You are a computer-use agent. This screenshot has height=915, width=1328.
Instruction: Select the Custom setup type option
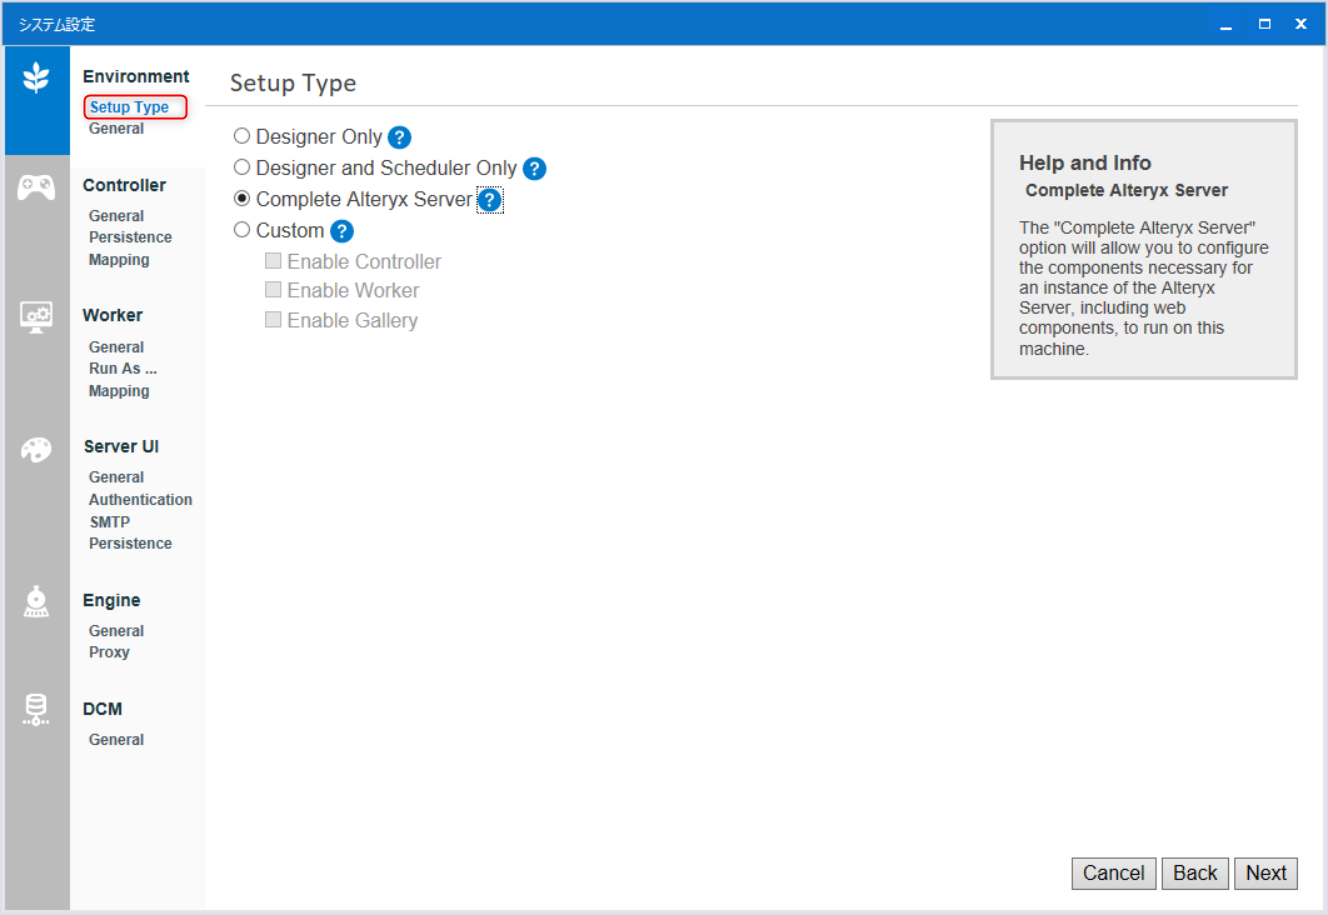coord(241,229)
